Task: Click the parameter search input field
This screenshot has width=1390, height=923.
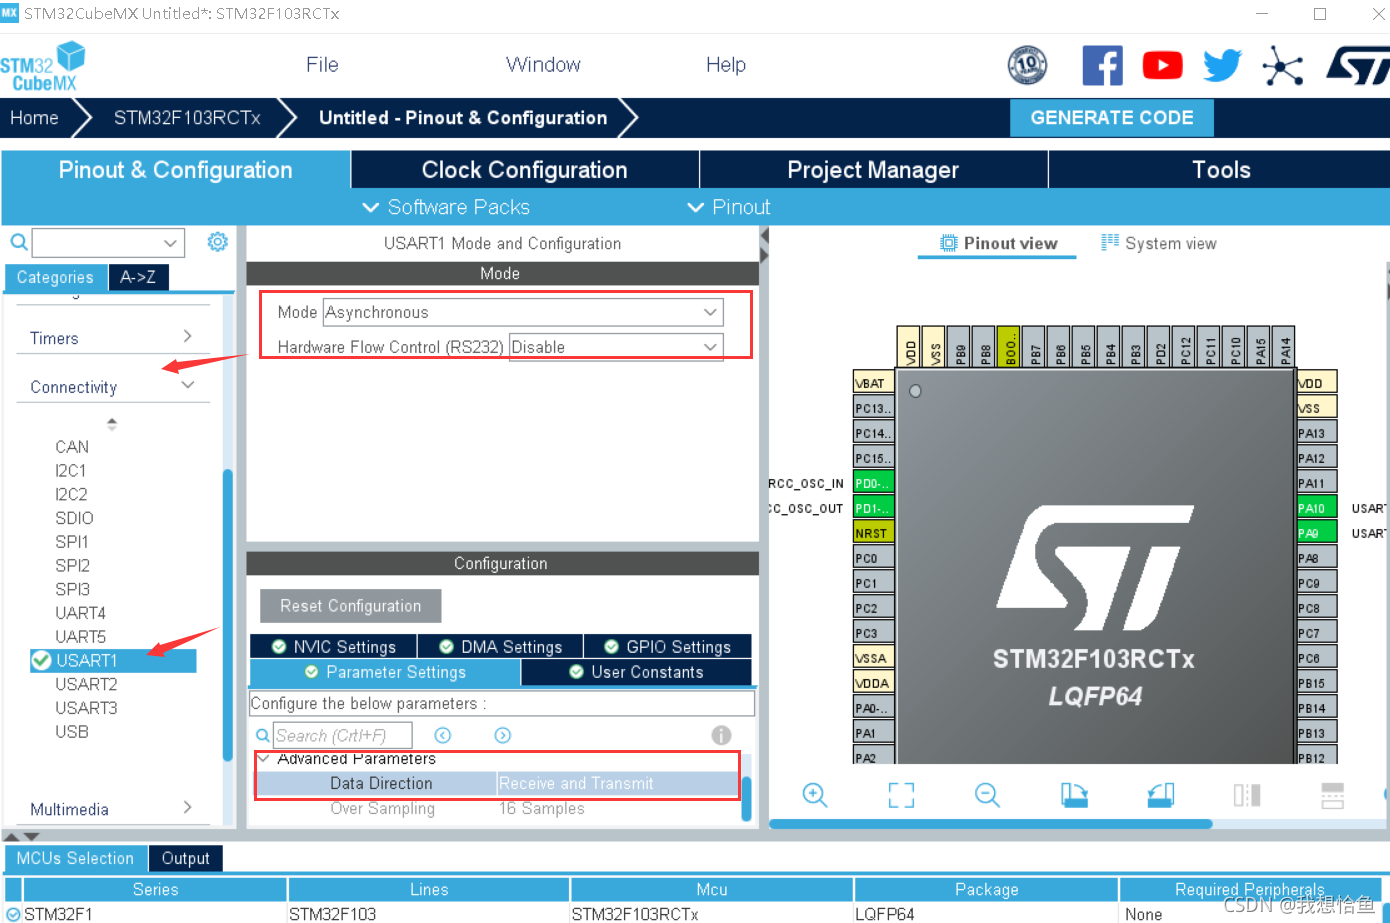Action: tap(342, 736)
